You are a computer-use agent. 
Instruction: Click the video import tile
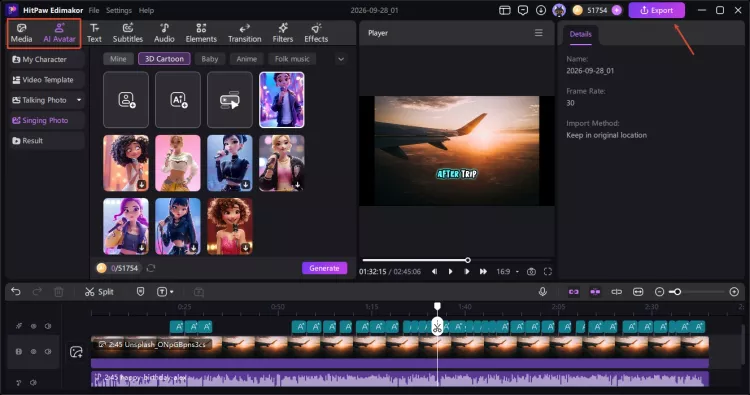point(230,100)
